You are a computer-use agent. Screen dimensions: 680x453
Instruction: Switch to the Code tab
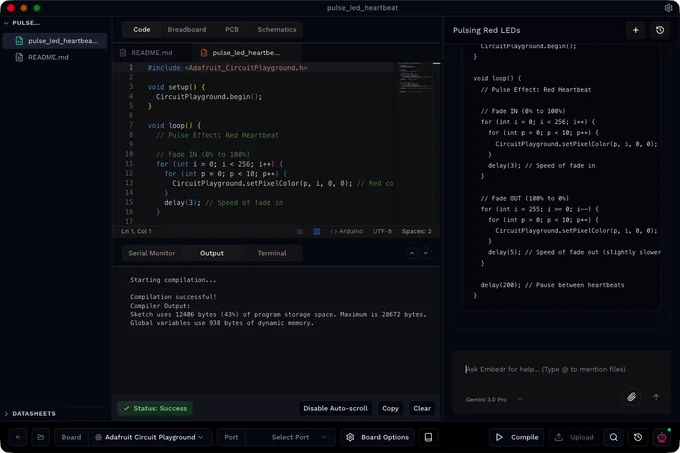coord(142,29)
